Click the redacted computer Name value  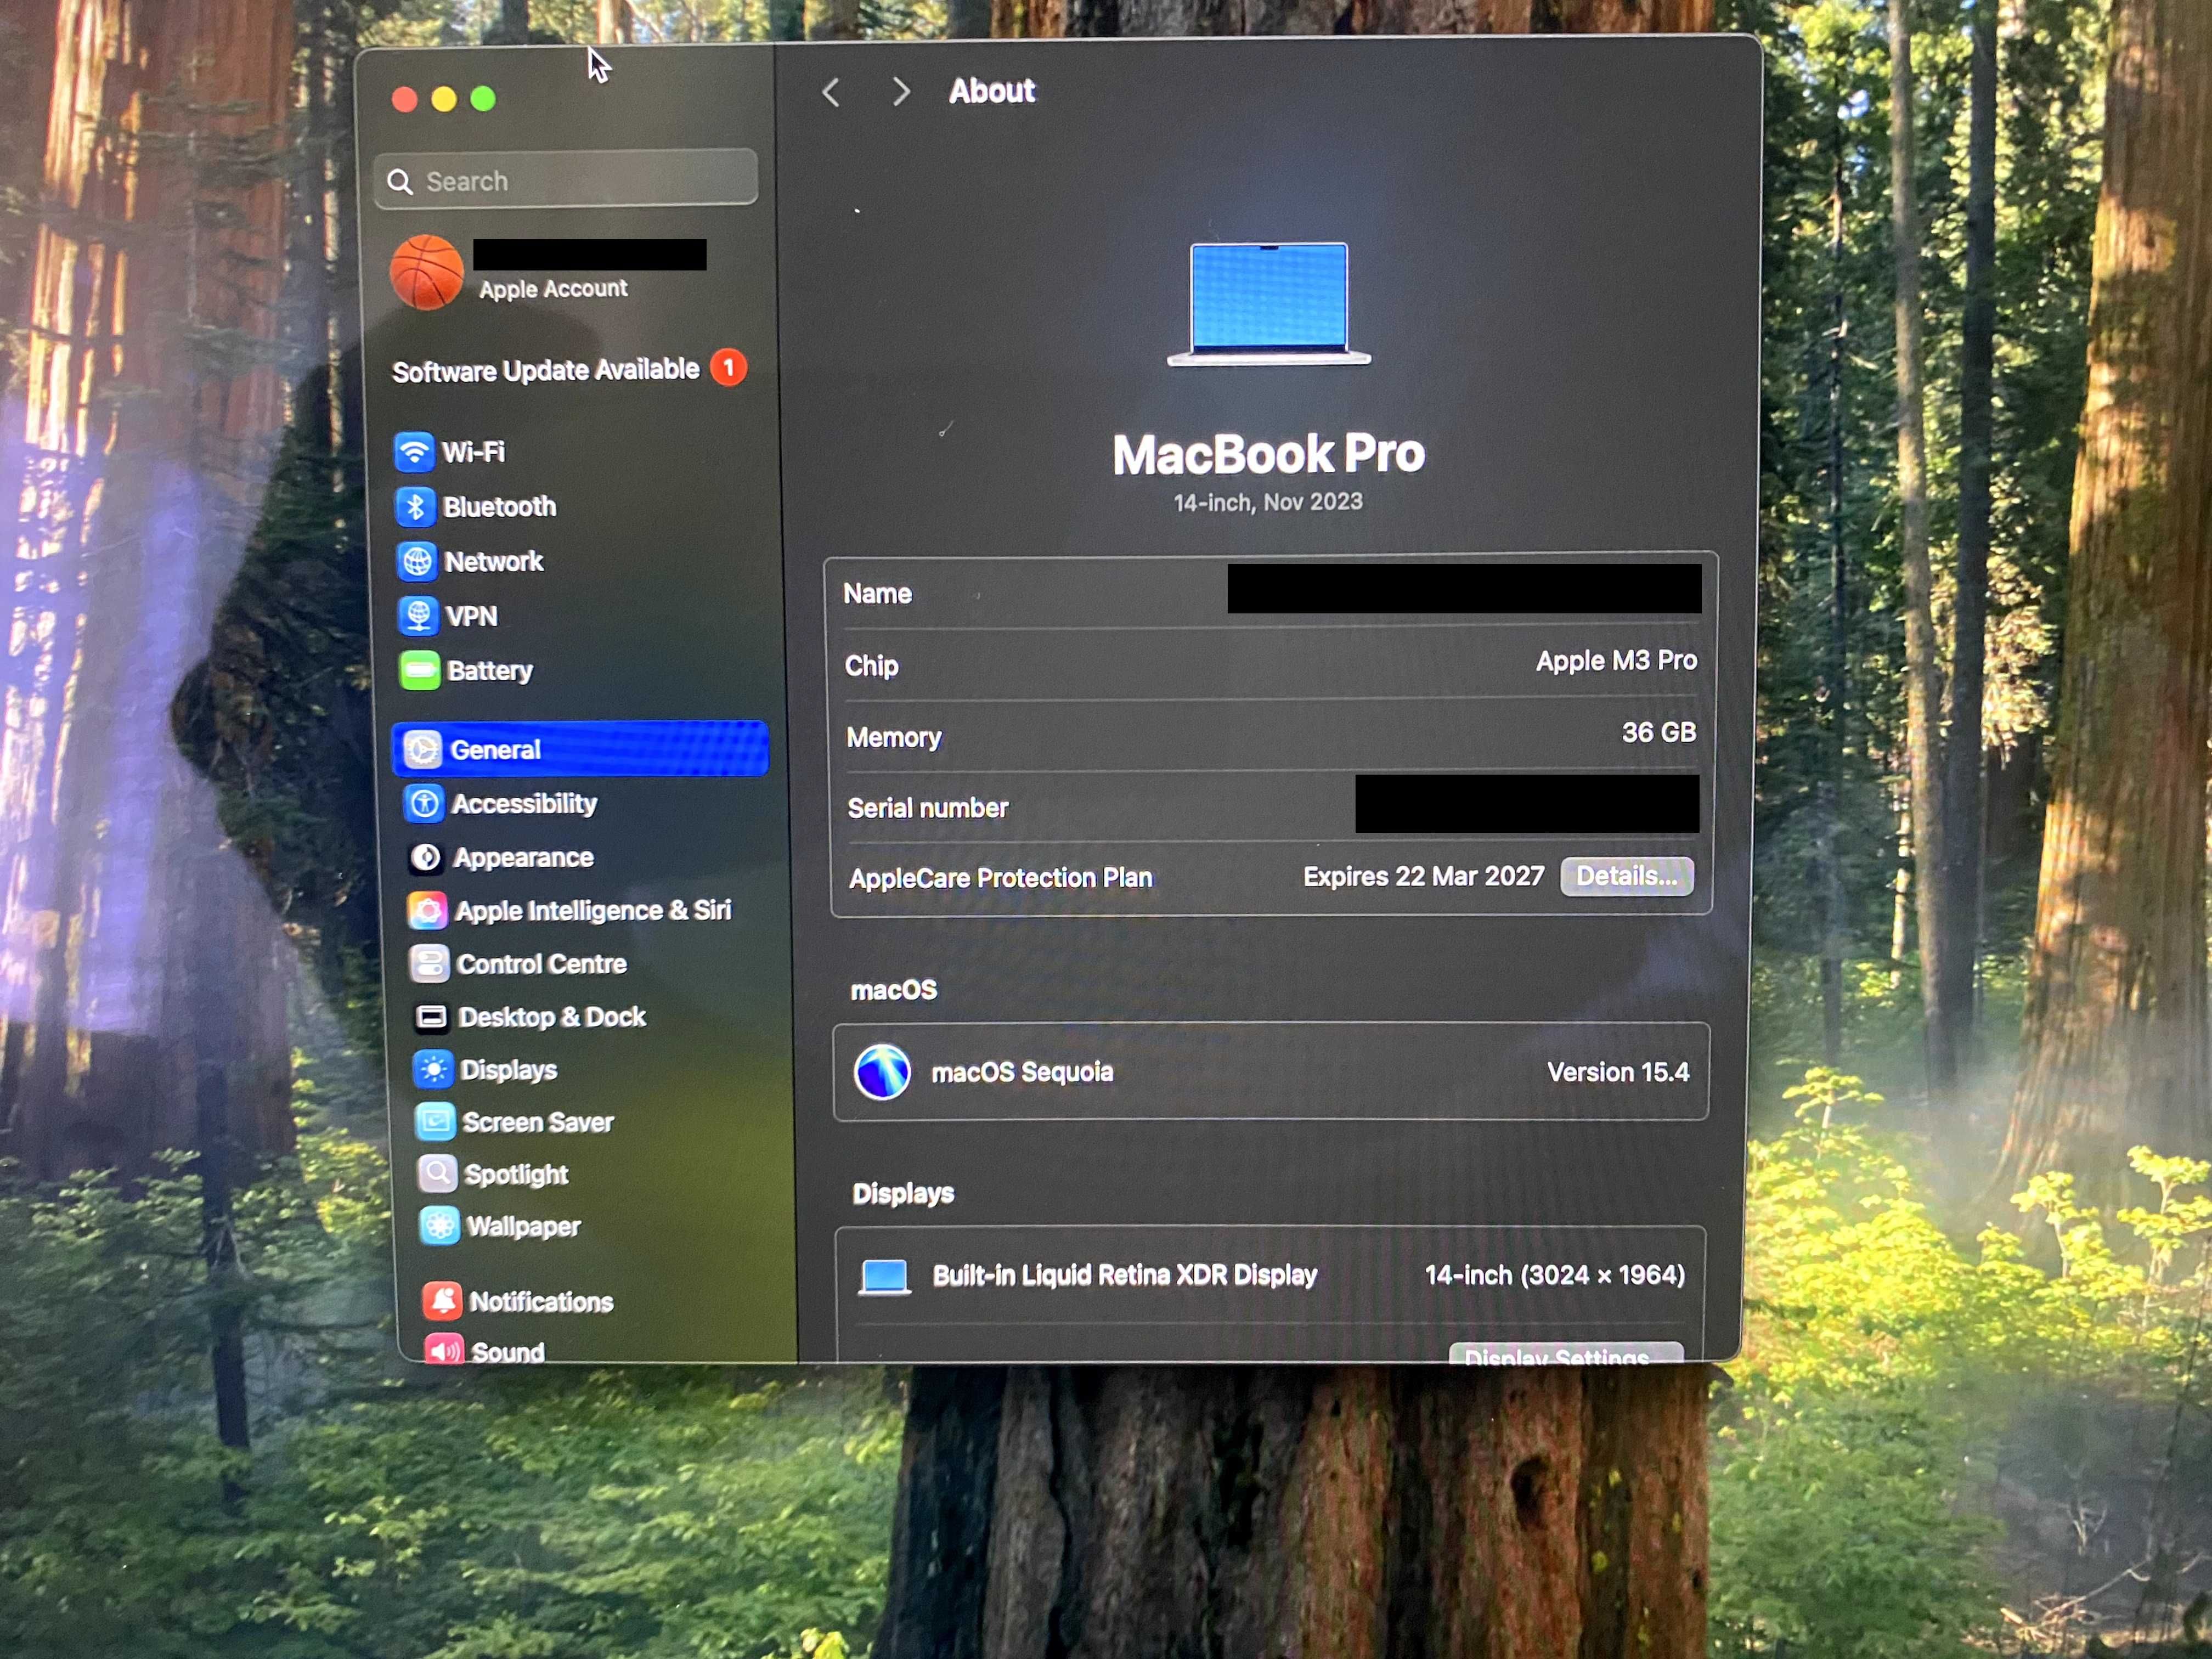pos(1464,588)
